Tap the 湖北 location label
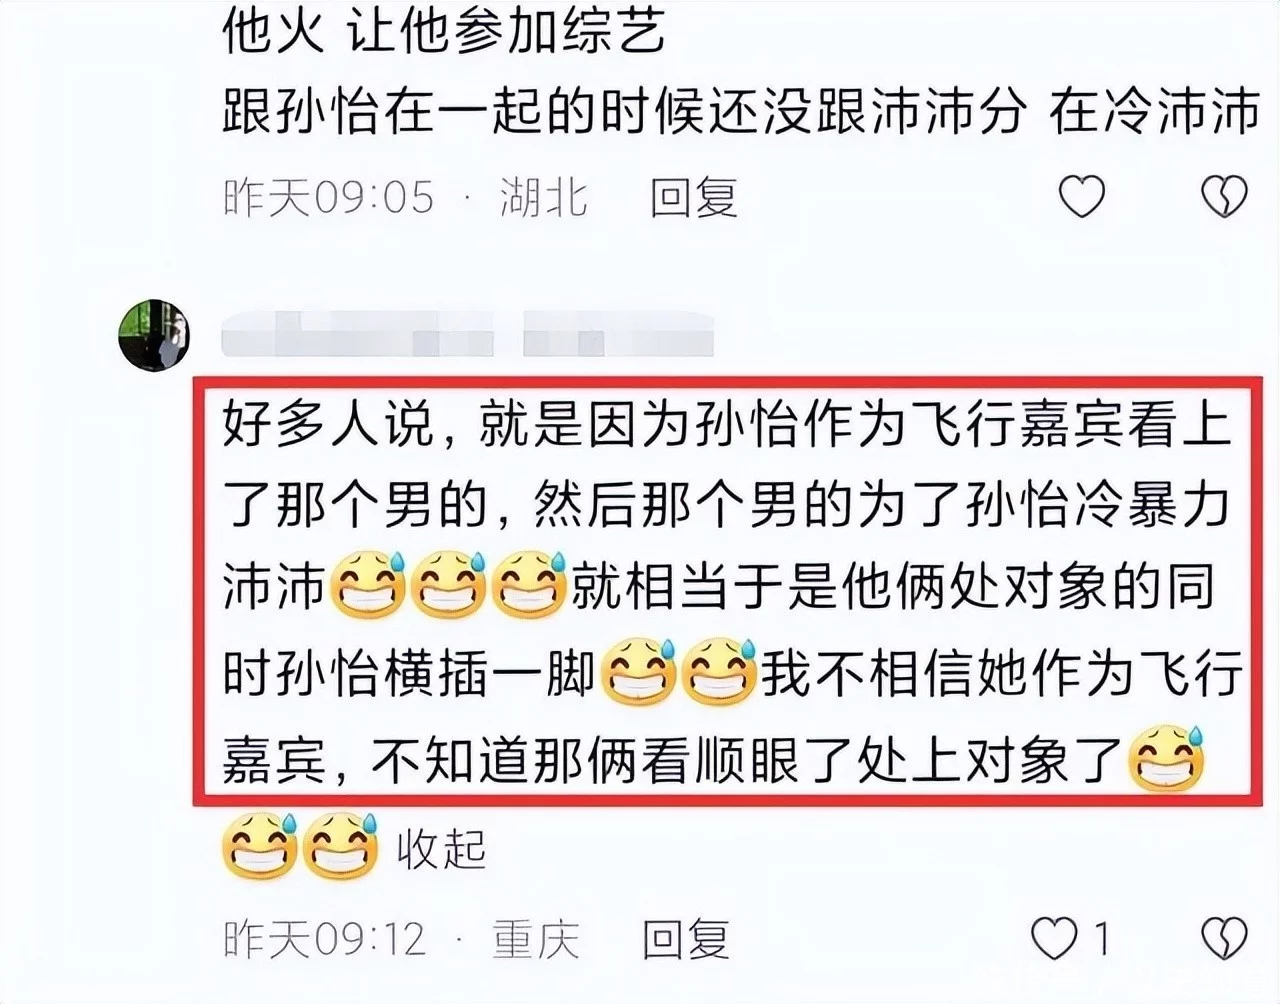This screenshot has width=1280, height=1004. 543,197
